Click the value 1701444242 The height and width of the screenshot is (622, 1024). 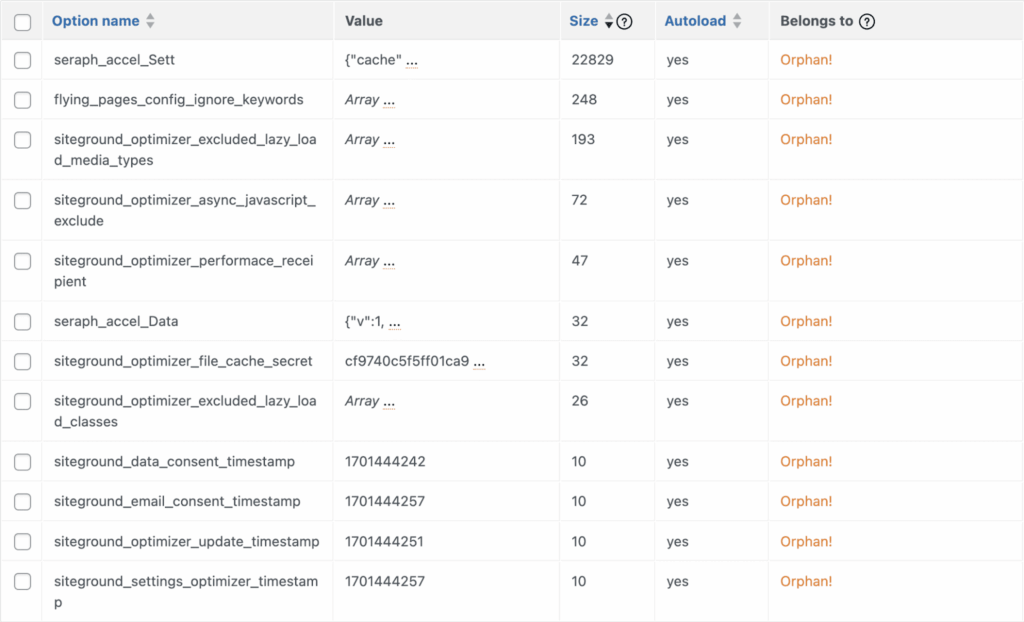[385, 461]
